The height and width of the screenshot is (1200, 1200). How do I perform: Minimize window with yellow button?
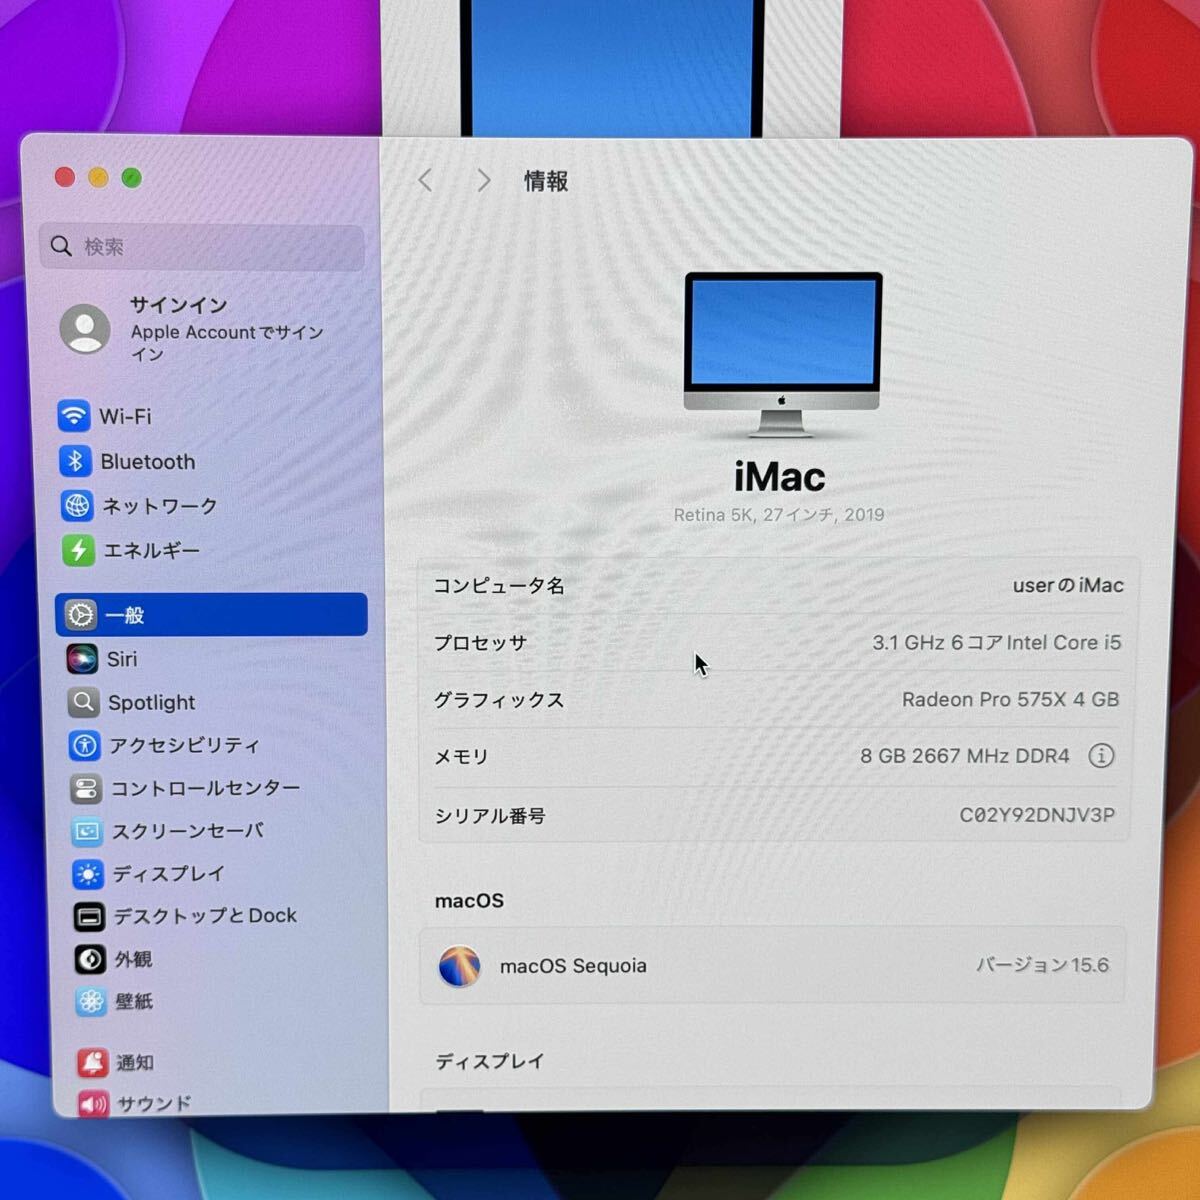[98, 177]
